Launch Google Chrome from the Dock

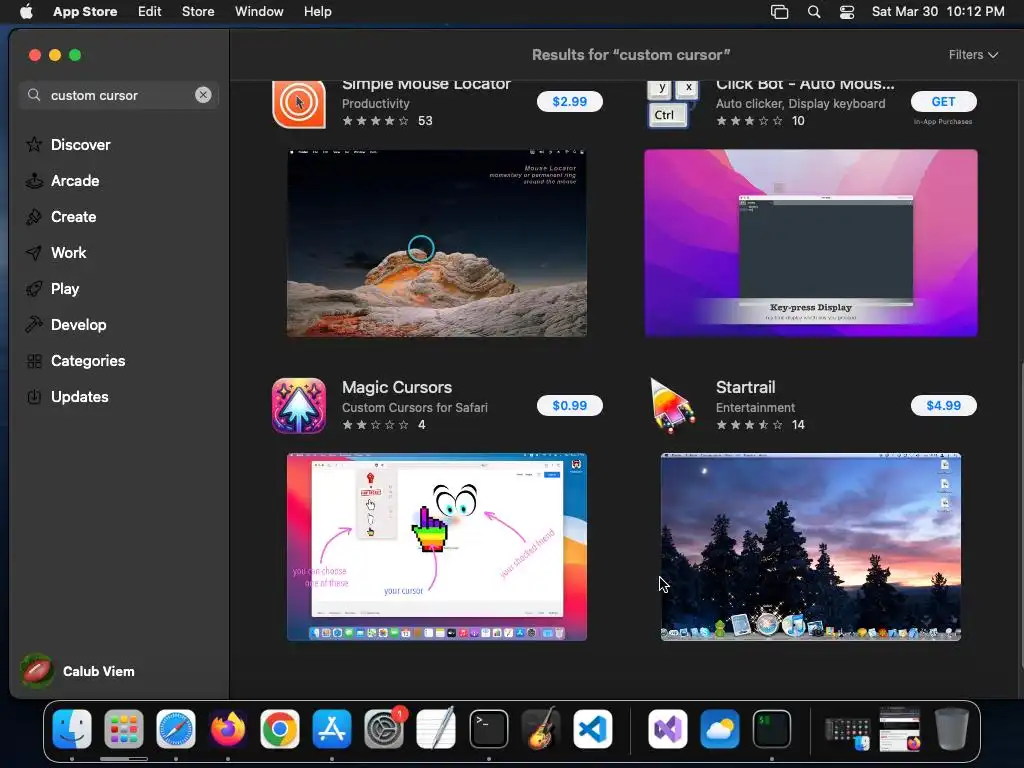click(x=280, y=729)
